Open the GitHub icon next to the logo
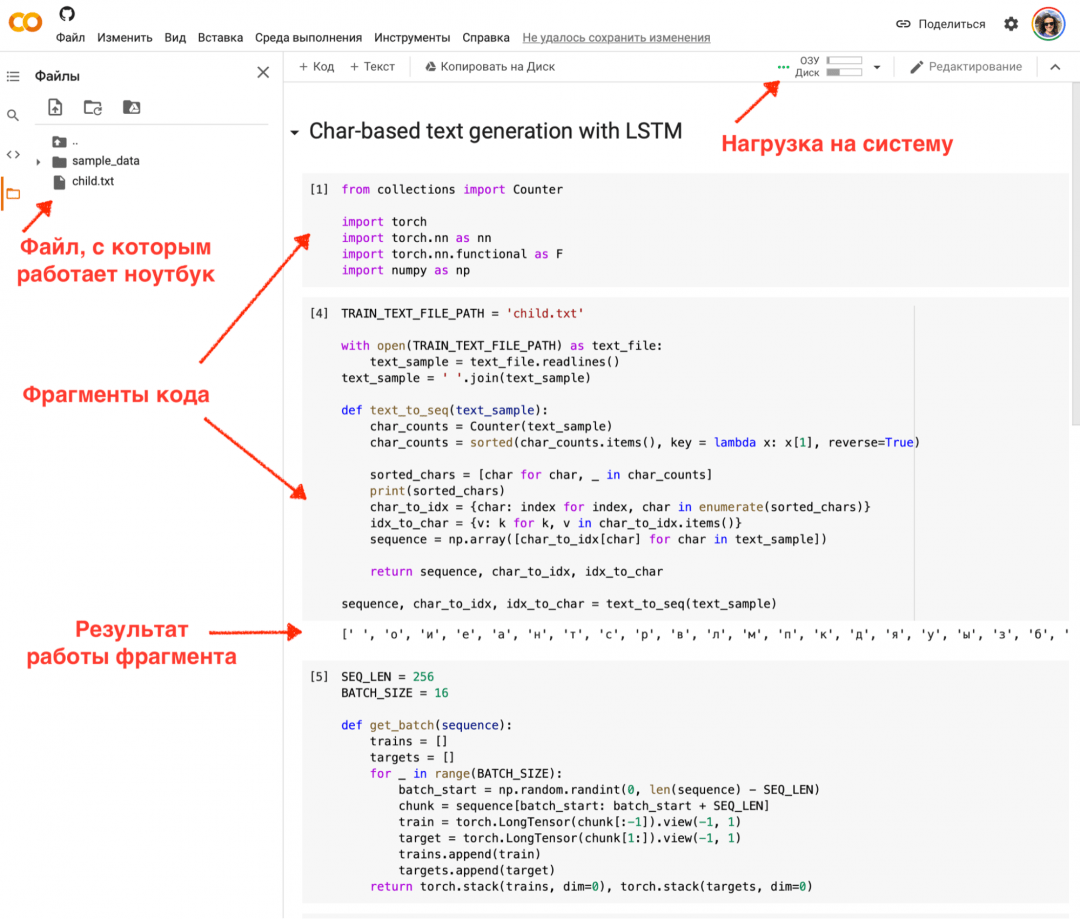 point(66,15)
